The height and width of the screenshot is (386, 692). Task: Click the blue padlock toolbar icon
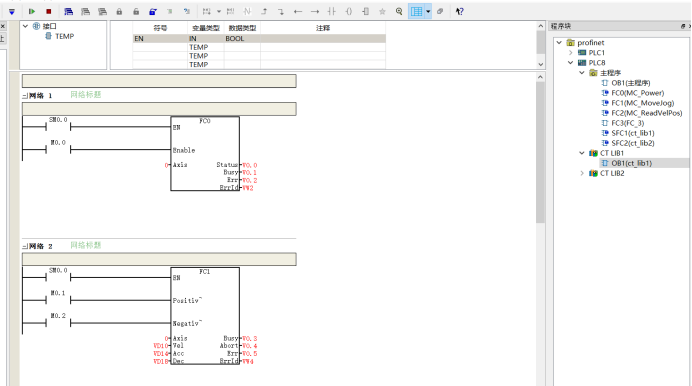(x=153, y=11)
